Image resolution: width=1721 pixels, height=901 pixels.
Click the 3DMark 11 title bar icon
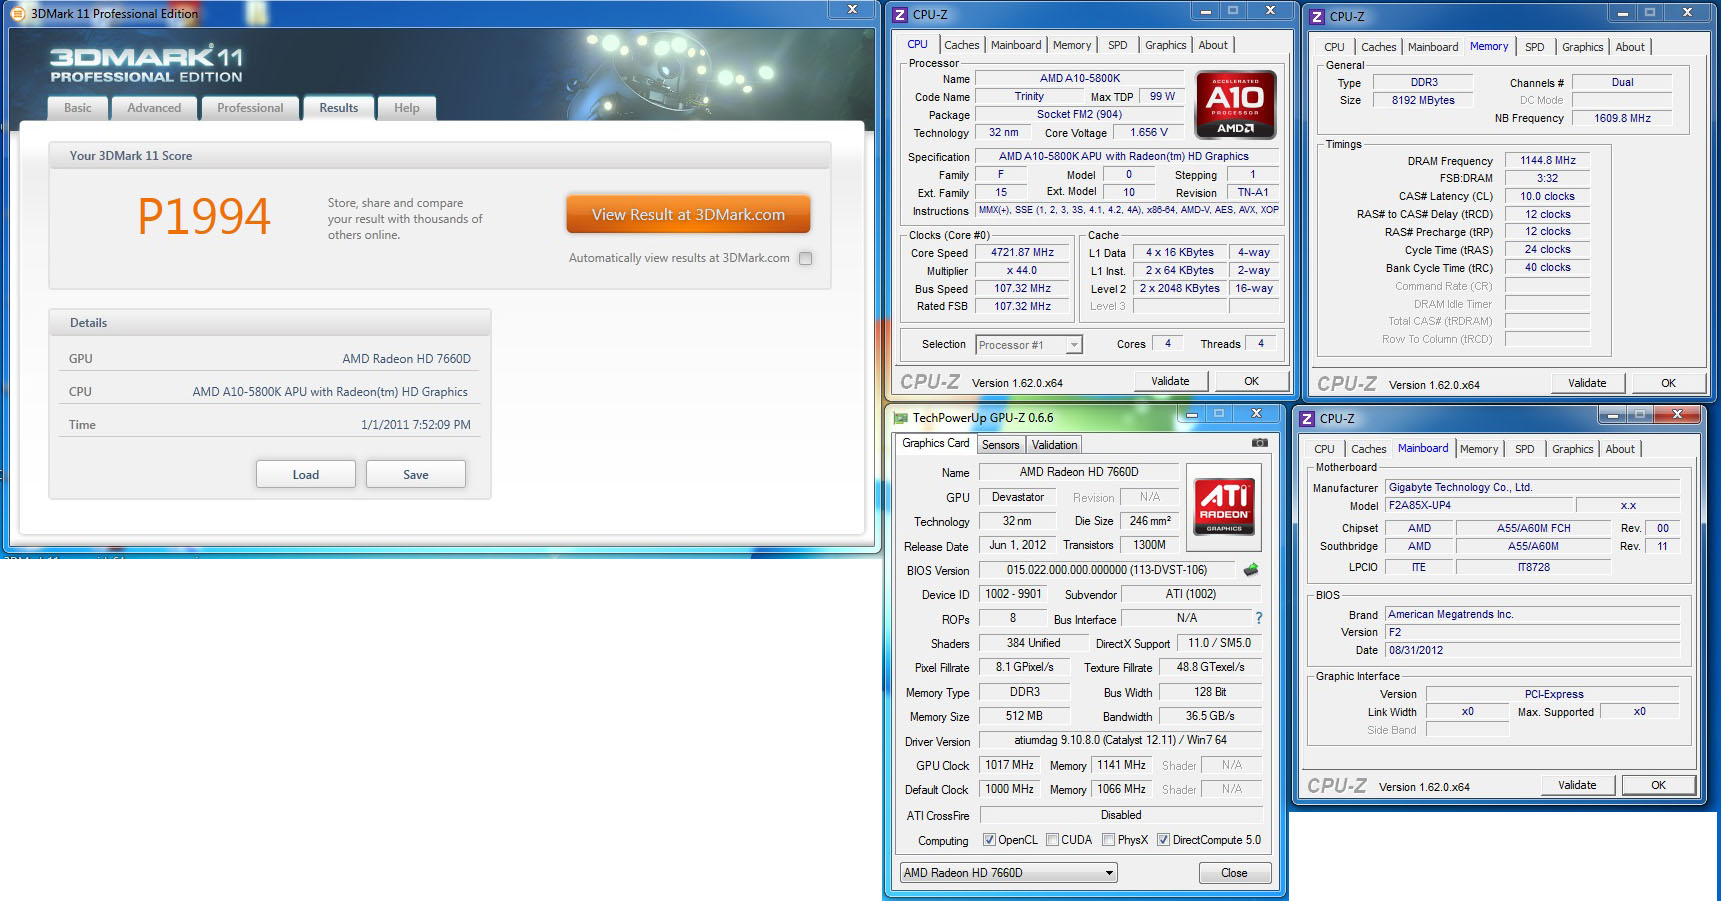[x=17, y=14]
